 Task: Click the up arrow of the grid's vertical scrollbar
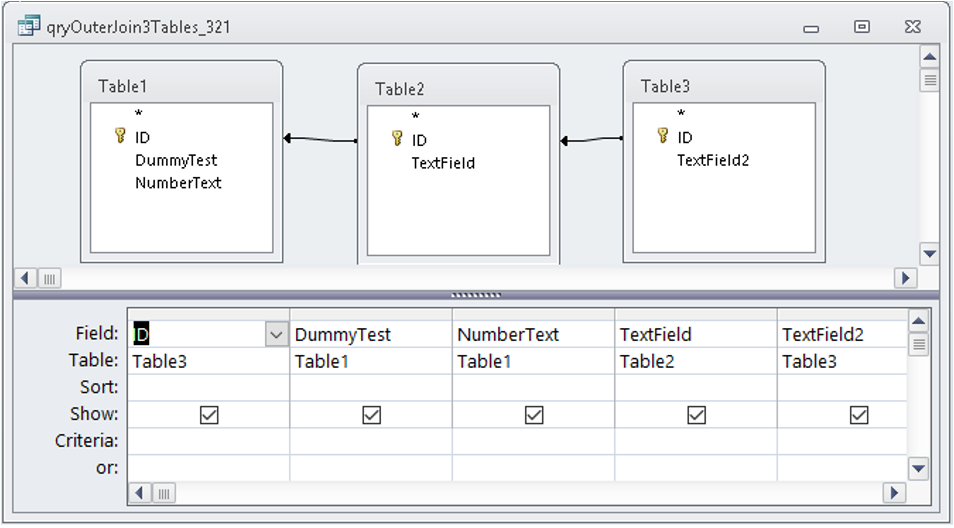click(x=919, y=321)
